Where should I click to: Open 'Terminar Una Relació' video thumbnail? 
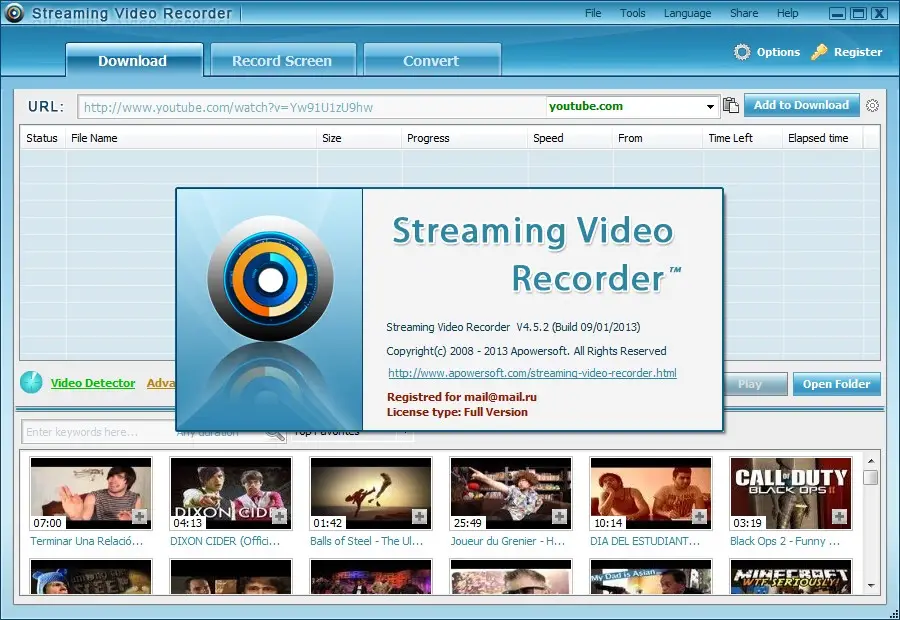click(91, 493)
